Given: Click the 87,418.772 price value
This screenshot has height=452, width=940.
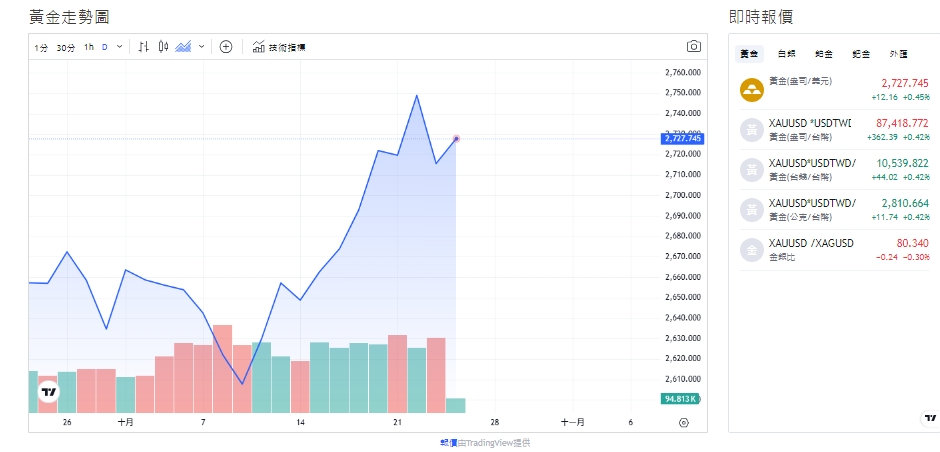Looking at the screenshot, I should point(902,123).
